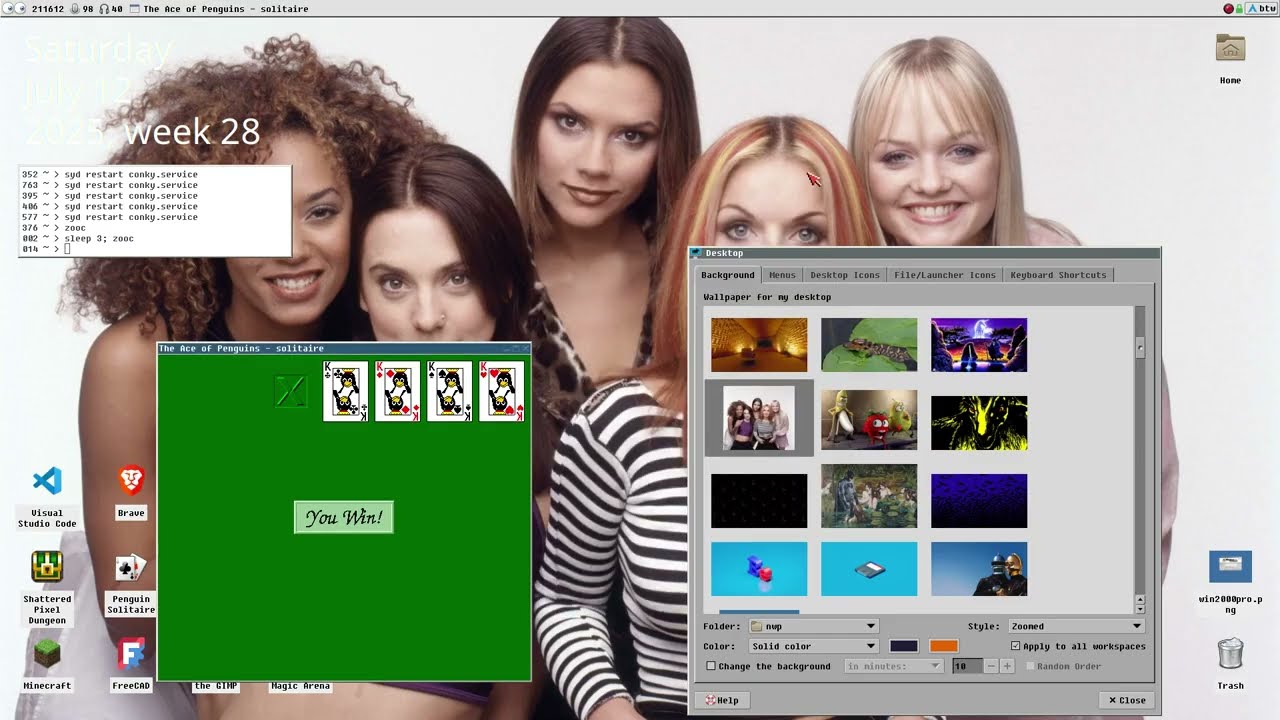Viewport: 1280px width, 720px height.
Task: Switch to the Keyboard Shortcuts tab
Action: [1058, 275]
